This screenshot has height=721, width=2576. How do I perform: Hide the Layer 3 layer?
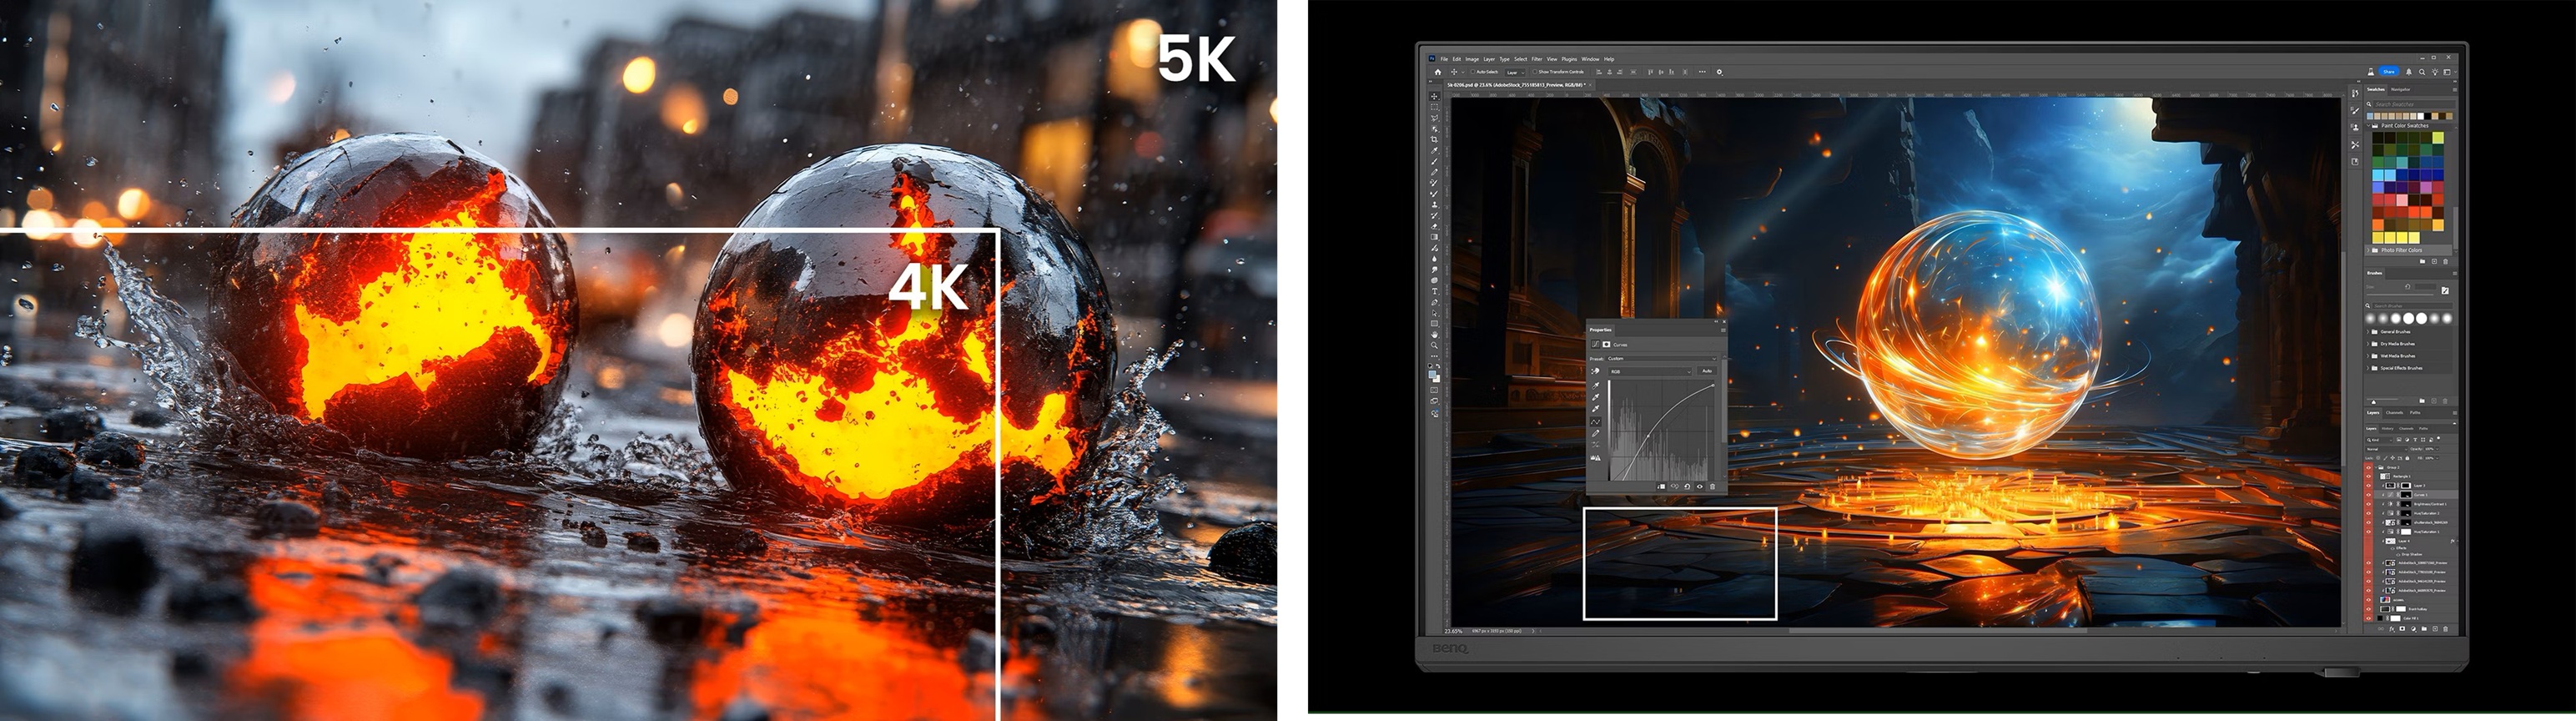[2368, 486]
